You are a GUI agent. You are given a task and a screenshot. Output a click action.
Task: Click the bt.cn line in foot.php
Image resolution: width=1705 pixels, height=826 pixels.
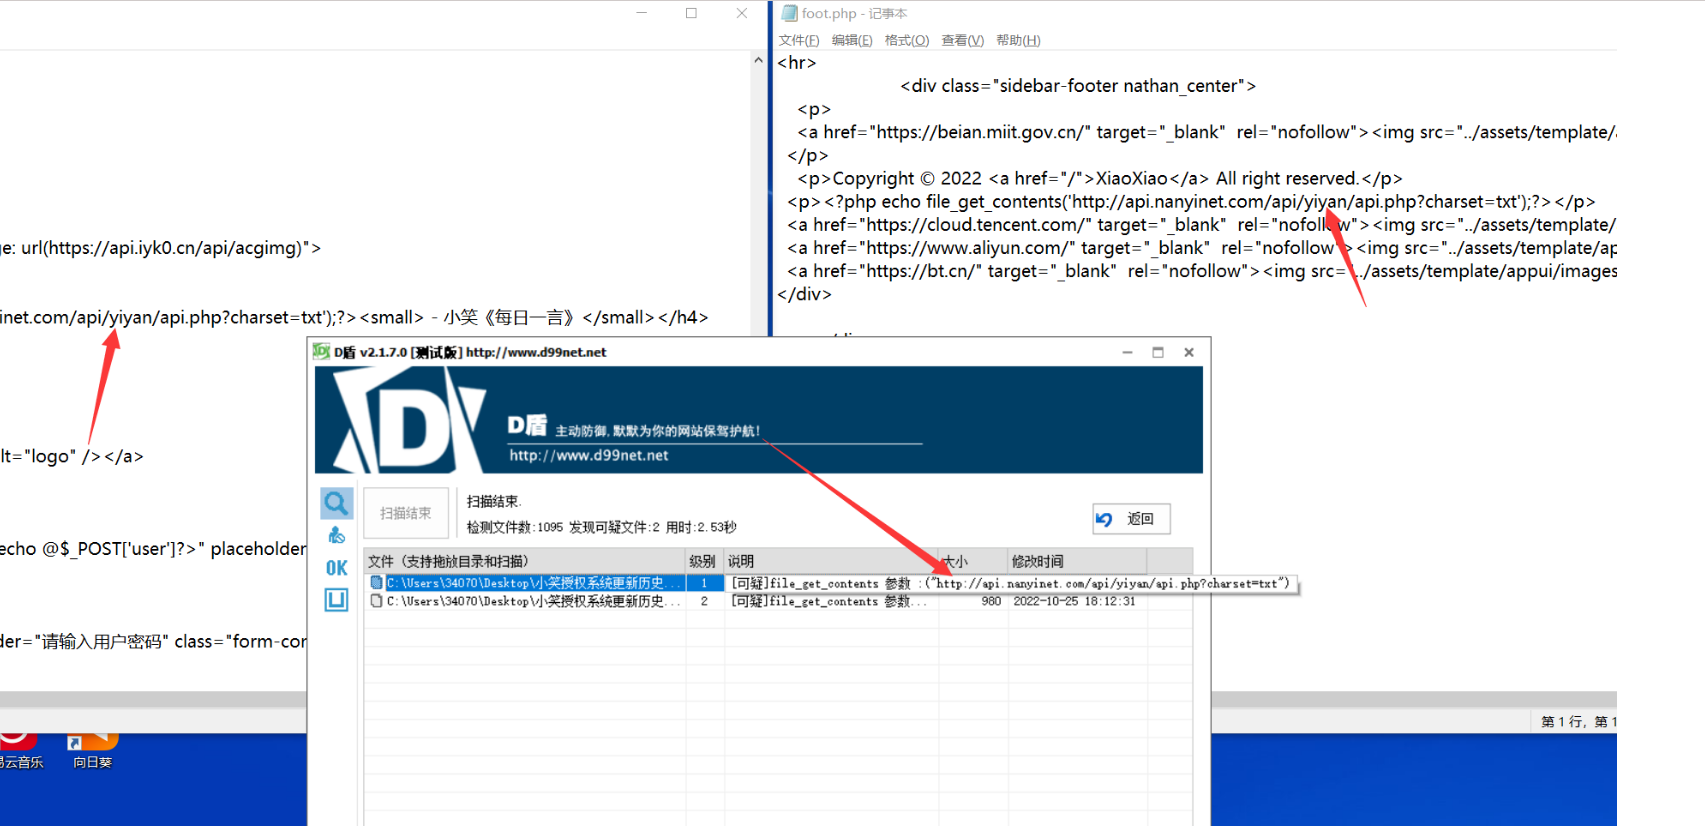point(1202,271)
